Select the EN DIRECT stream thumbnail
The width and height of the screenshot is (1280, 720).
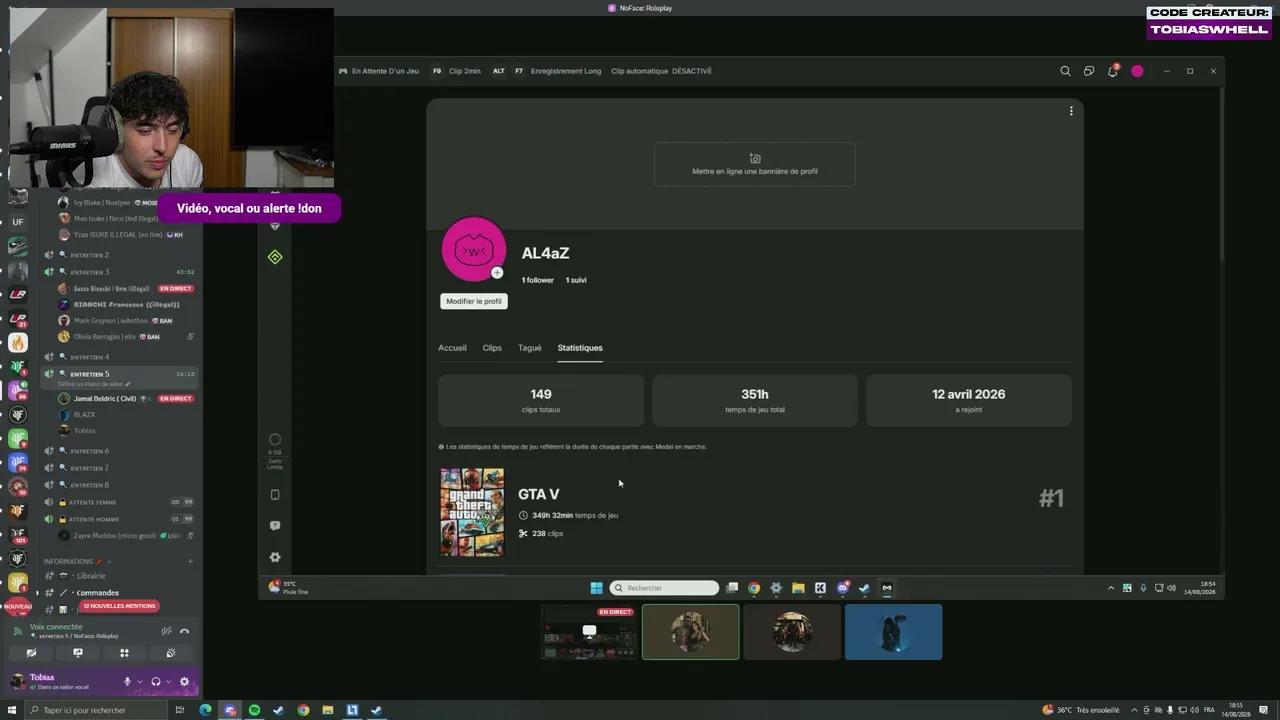[x=589, y=632]
